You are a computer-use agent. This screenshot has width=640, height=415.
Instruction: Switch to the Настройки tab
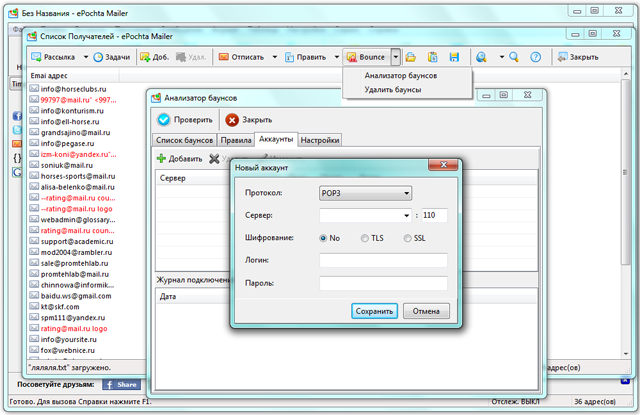point(320,140)
